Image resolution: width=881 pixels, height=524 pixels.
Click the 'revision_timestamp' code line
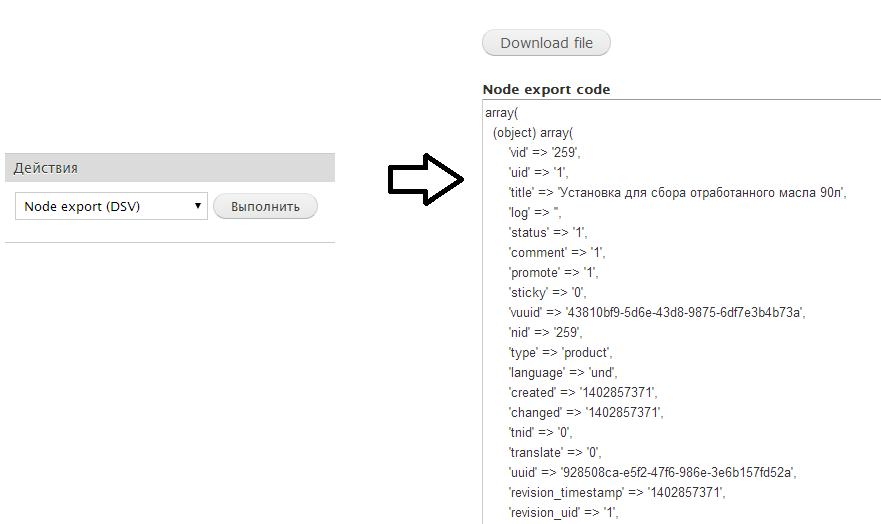[x=616, y=493]
